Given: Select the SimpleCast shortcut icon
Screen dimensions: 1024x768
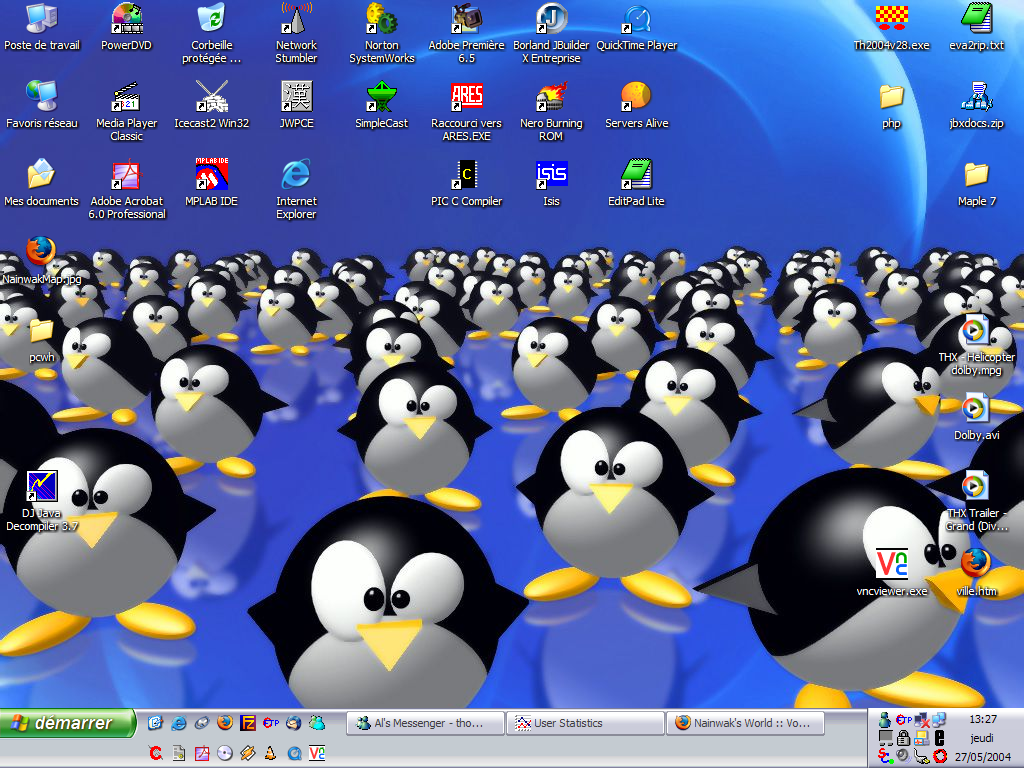Looking at the screenshot, I should click(381, 97).
